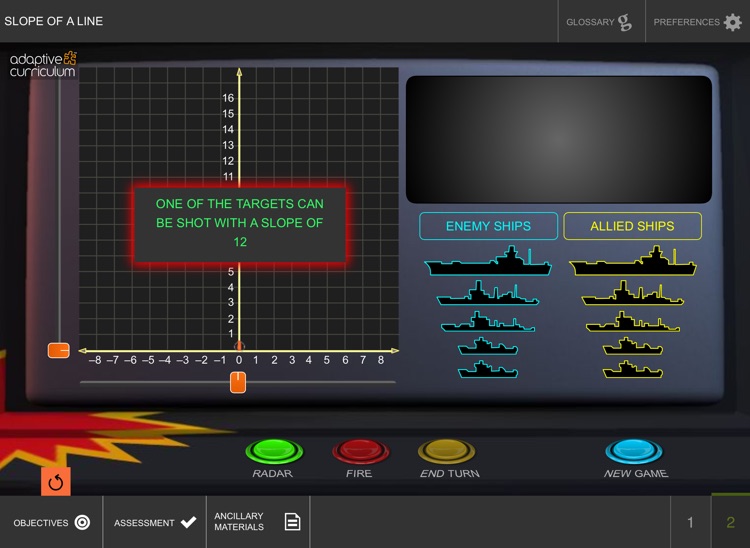The image size is (750, 548).
Task: Click the y-axis label 16
Action: tap(228, 98)
